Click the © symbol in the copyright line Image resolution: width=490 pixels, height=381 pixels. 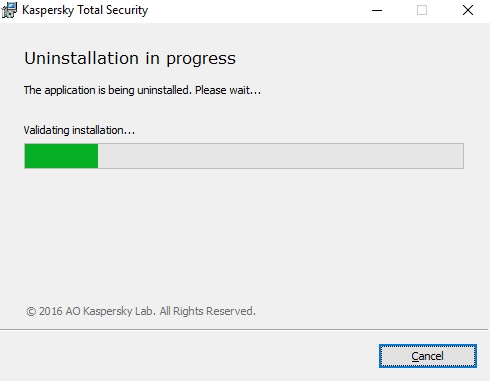point(31,312)
